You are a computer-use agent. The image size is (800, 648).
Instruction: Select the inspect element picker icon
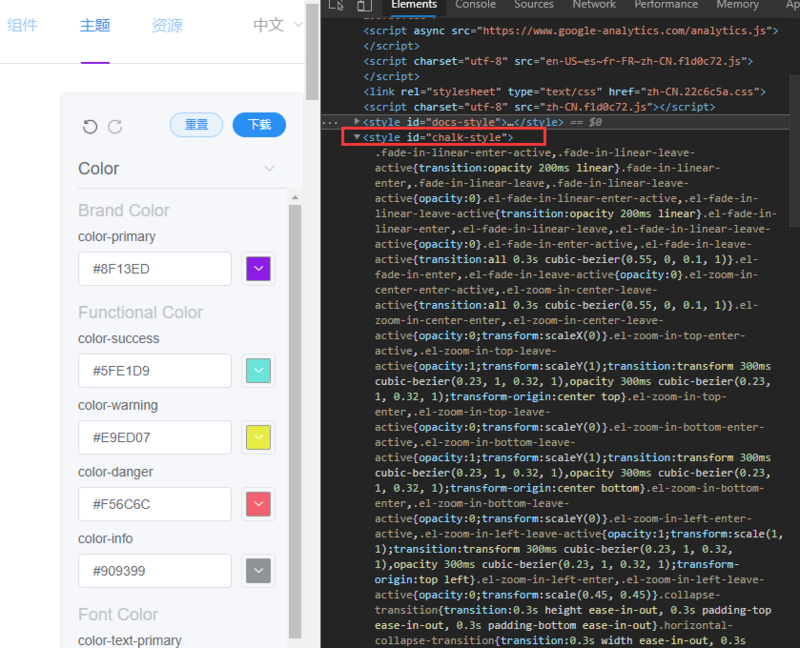click(x=336, y=5)
